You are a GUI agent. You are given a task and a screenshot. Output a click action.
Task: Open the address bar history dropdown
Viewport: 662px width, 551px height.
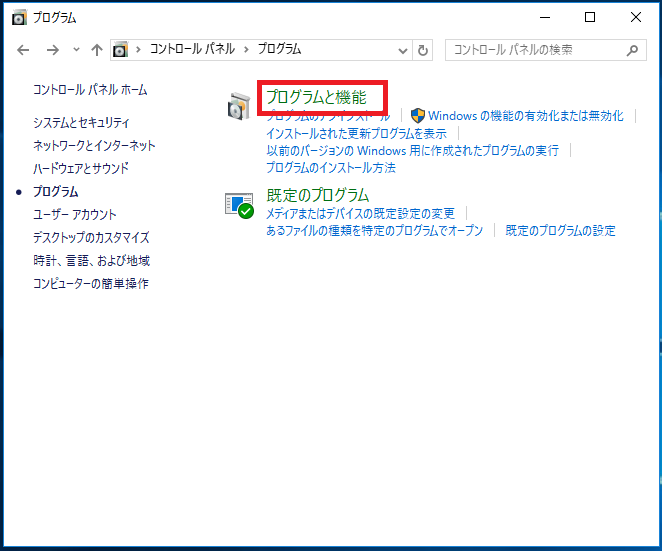(x=403, y=51)
